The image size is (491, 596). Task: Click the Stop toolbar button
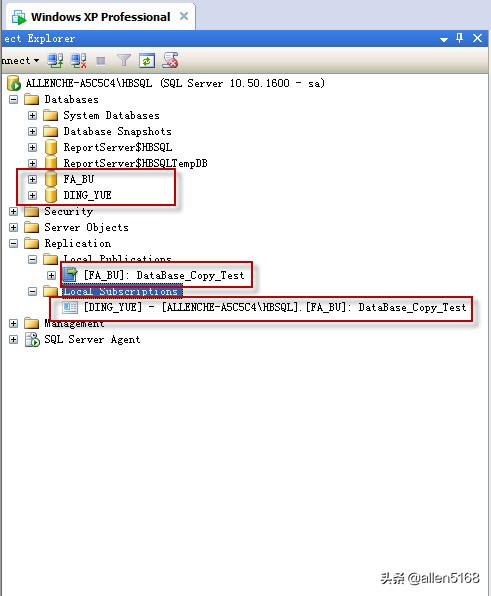[x=101, y=61]
